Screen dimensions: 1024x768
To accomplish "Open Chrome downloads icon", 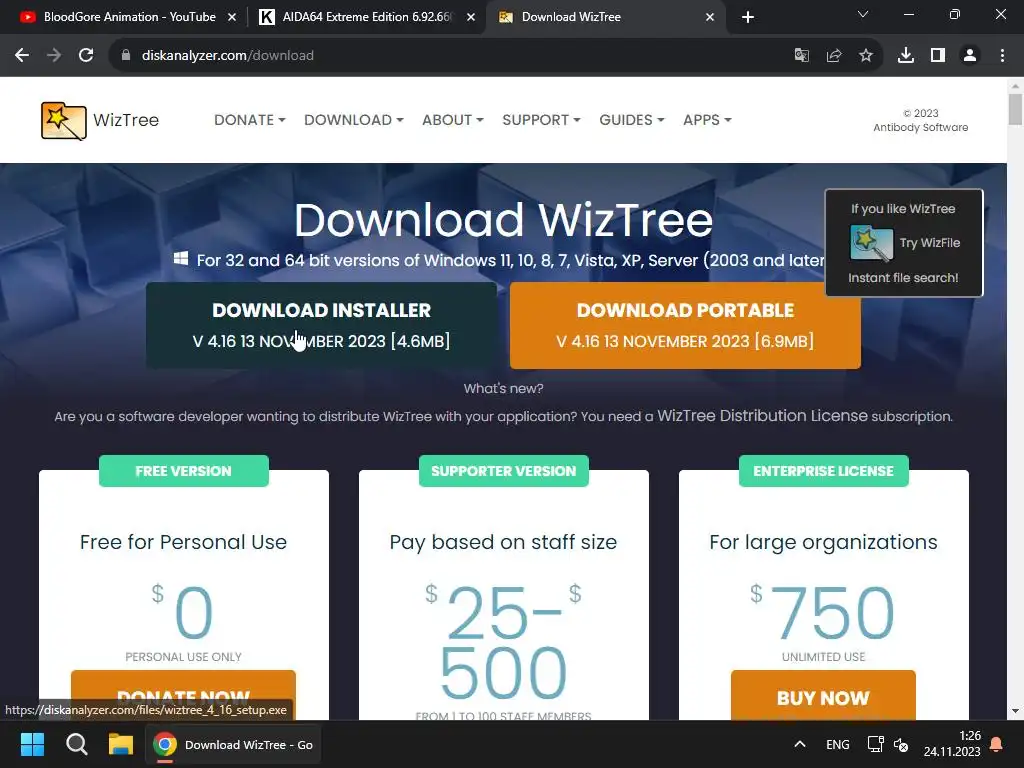I will tap(906, 56).
